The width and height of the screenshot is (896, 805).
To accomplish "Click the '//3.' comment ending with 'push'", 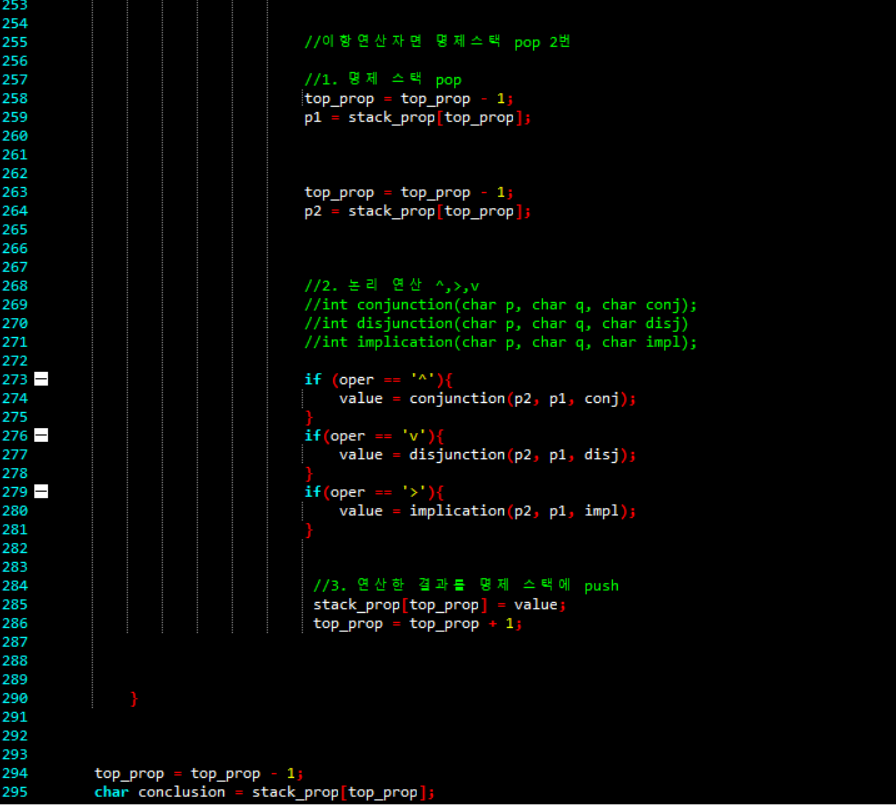I will 466,586.
